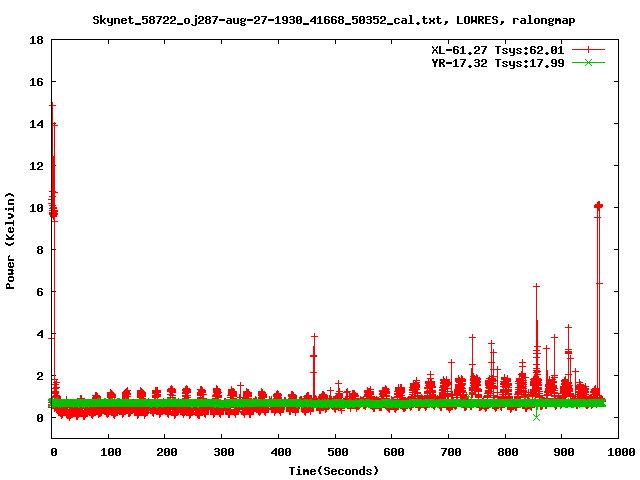Click x-axis tick label 600
This screenshot has width=640, height=480.
coord(394,452)
